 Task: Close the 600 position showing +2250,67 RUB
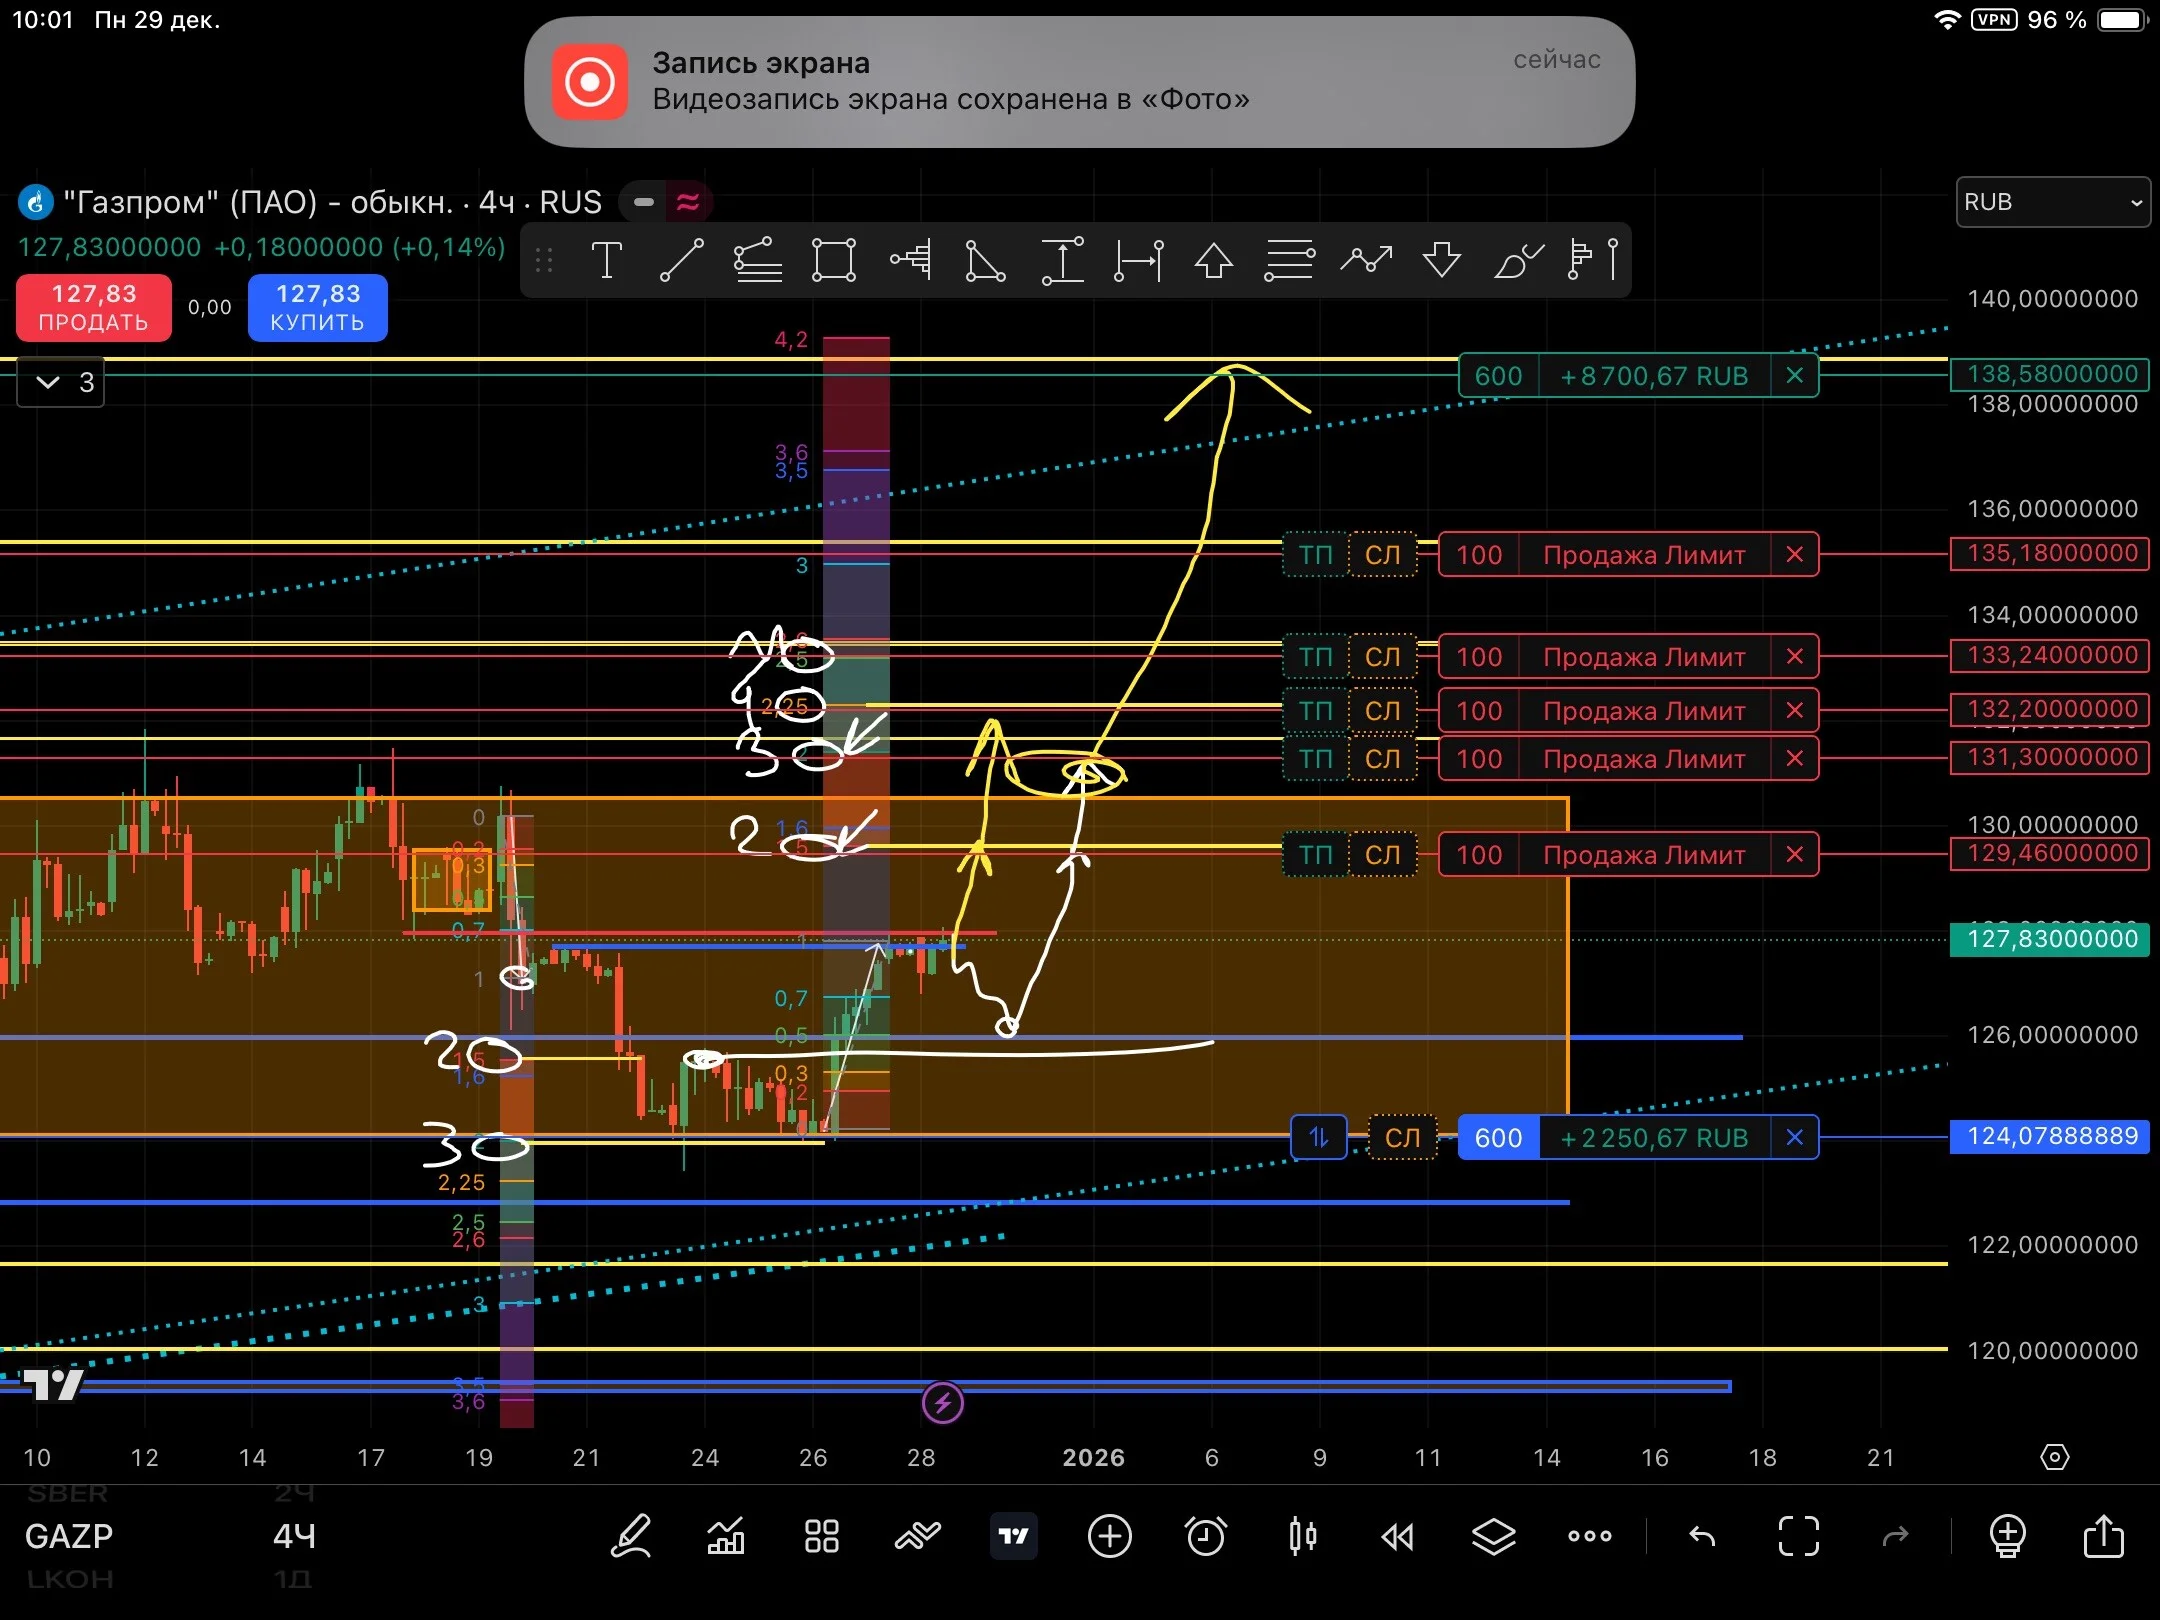pyautogui.click(x=1795, y=1137)
